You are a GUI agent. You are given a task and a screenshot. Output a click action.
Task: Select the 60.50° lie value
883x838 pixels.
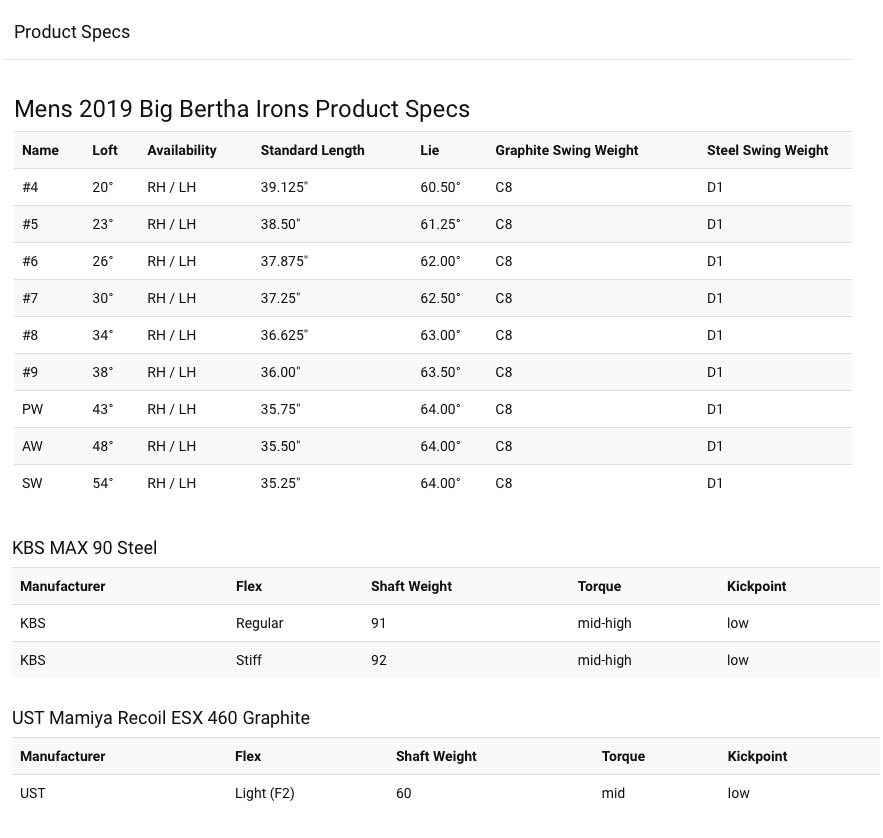click(440, 187)
